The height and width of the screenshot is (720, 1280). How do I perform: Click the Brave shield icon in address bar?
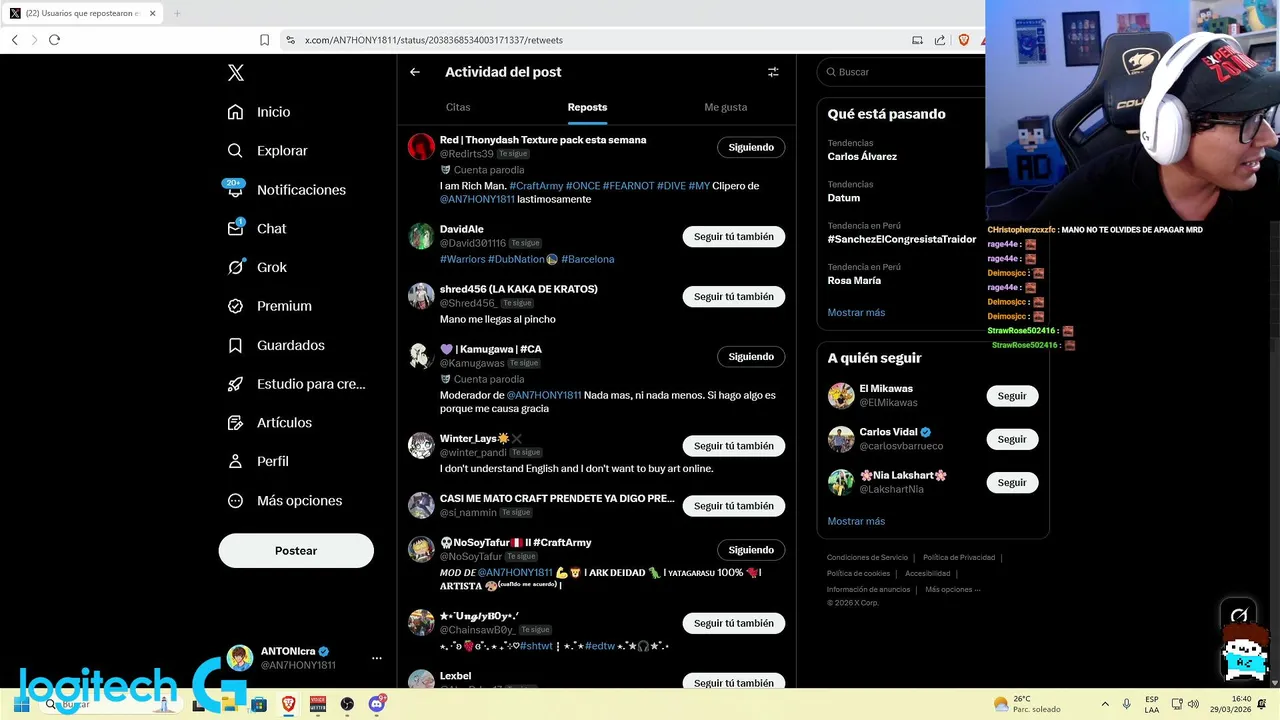pyautogui.click(x=964, y=40)
